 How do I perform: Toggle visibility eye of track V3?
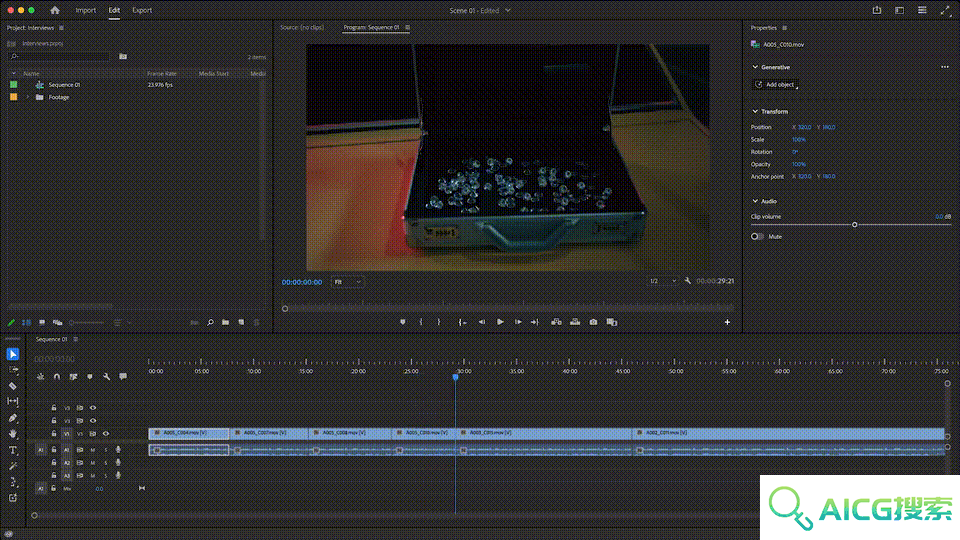tap(93, 408)
